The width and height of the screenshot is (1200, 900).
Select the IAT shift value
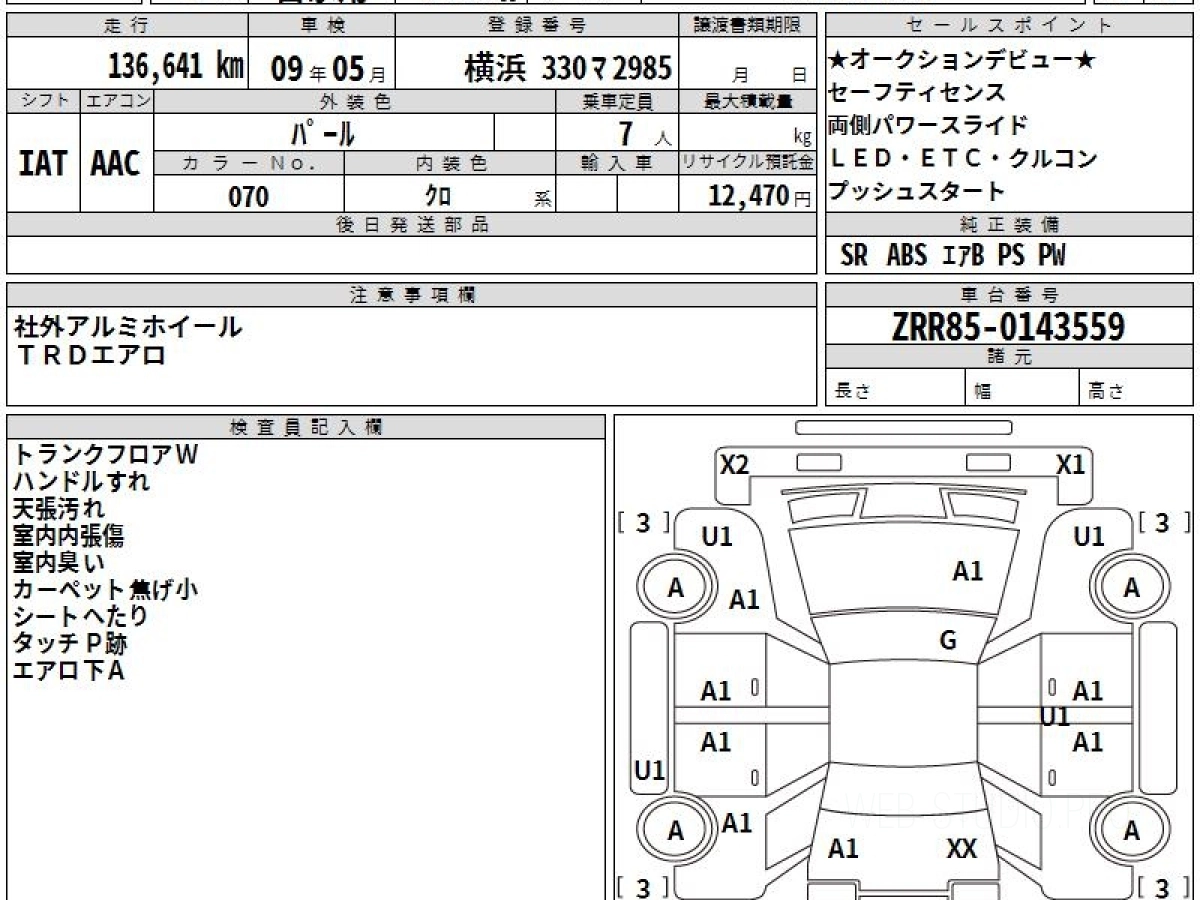click(x=43, y=163)
